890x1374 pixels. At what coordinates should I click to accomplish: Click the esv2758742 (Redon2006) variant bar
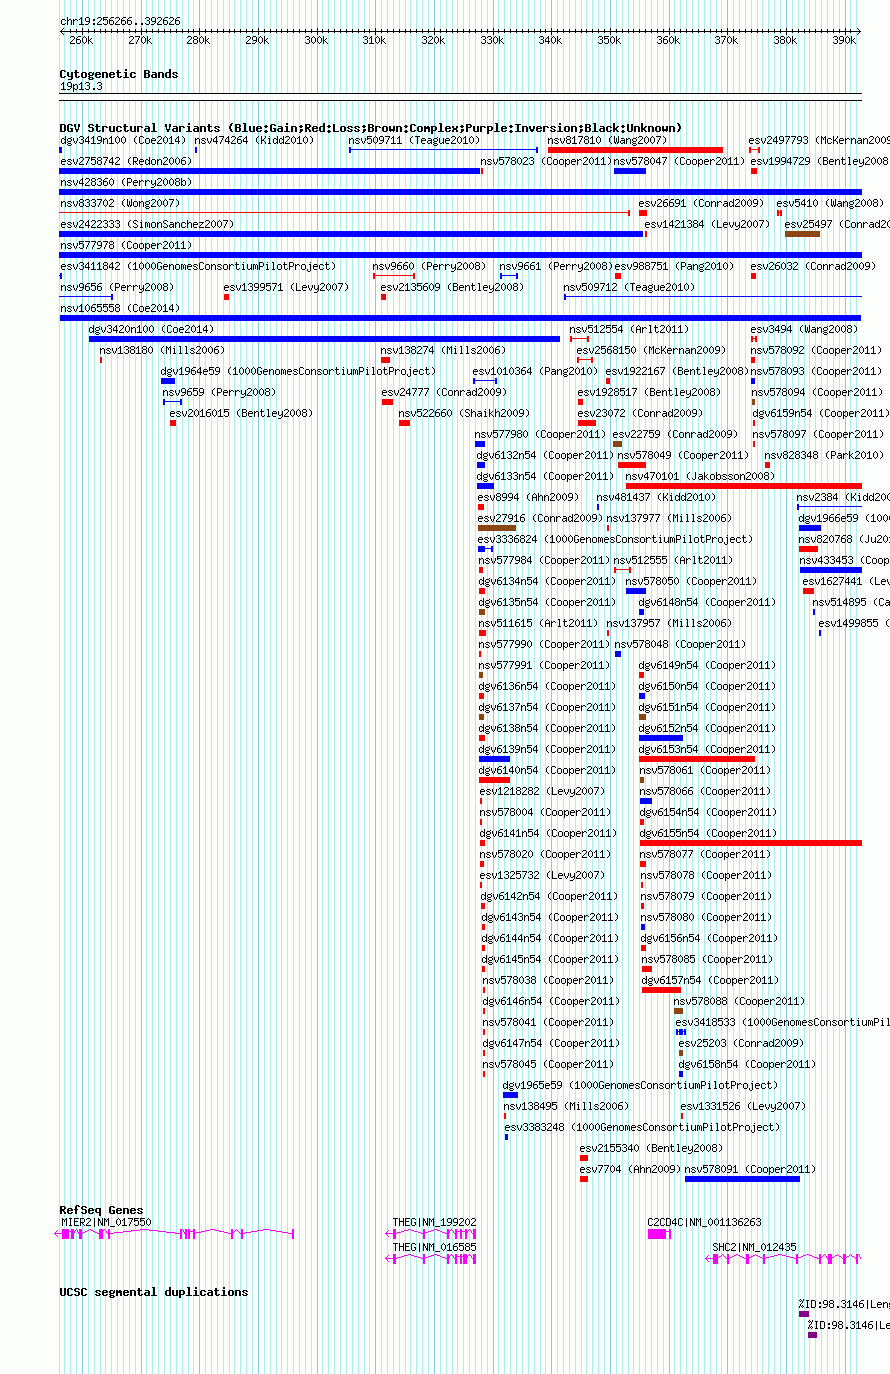pos(270,171)
